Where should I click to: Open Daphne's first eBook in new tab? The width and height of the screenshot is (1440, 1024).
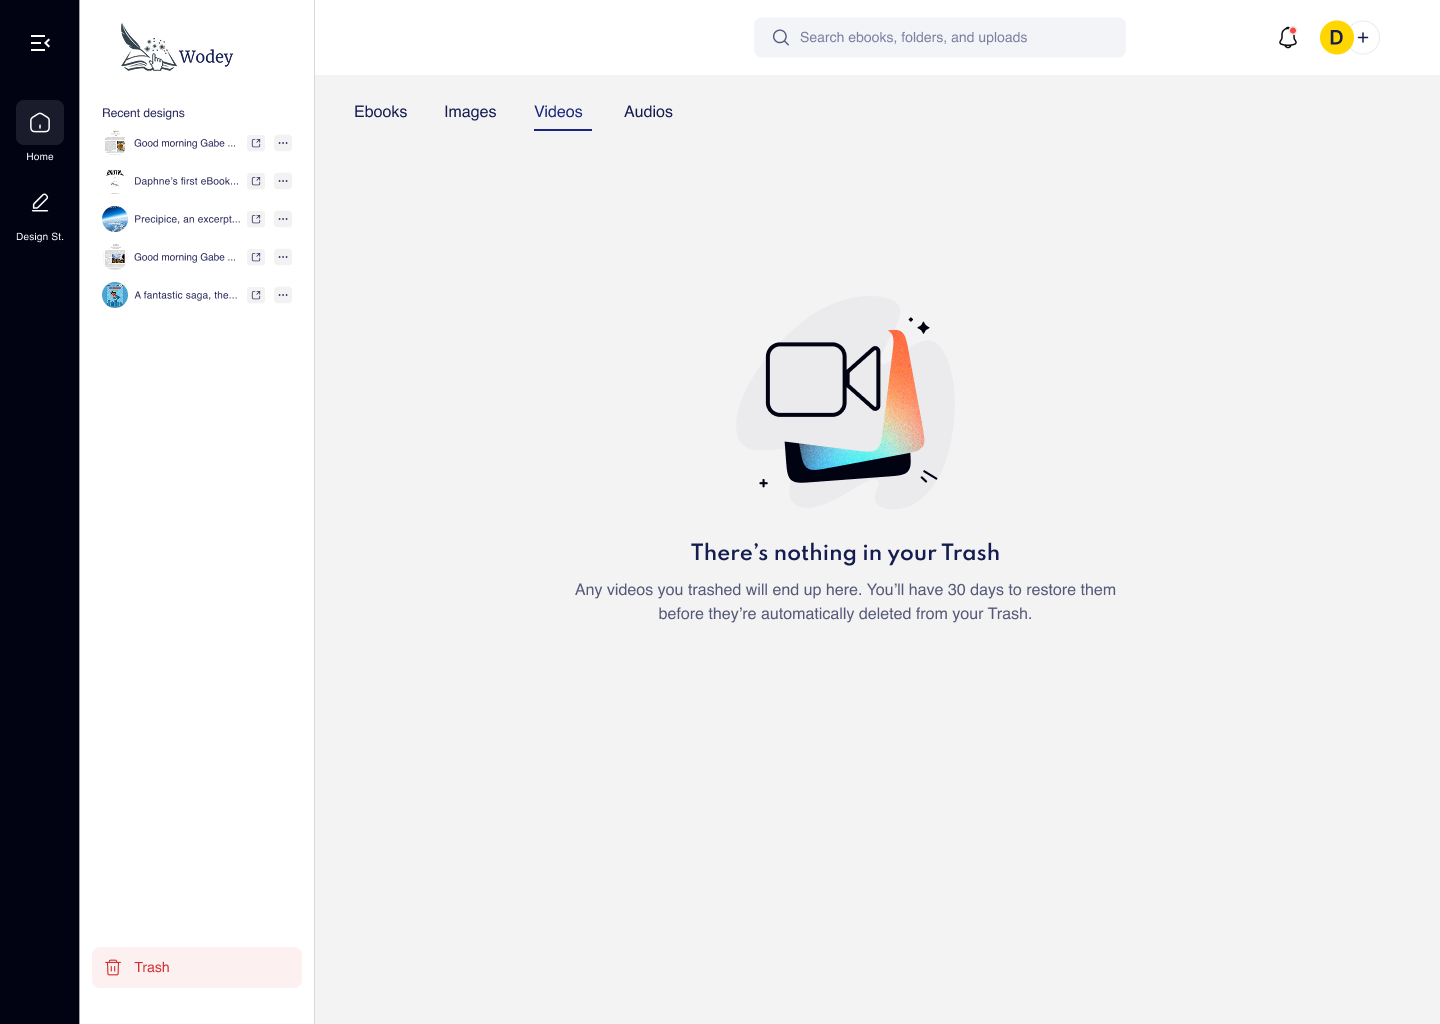(256, 181)
